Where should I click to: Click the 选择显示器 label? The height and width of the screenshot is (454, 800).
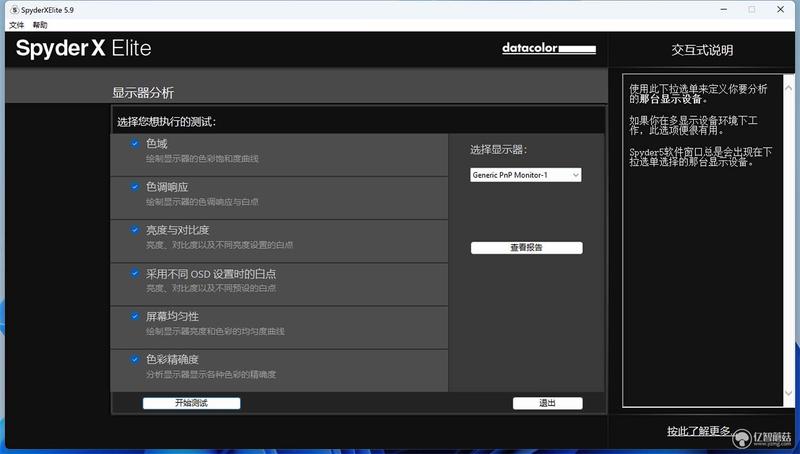[498, 149]
